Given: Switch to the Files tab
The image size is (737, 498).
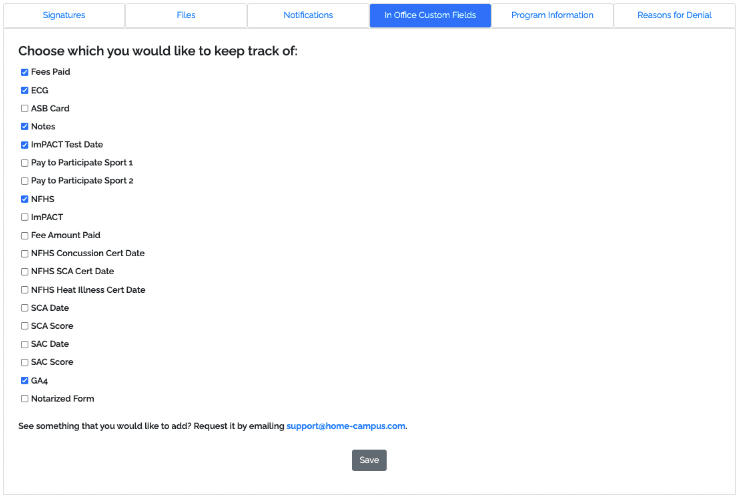Looking at the screenshot, I should pyautogui.click(x=186, y=16).
